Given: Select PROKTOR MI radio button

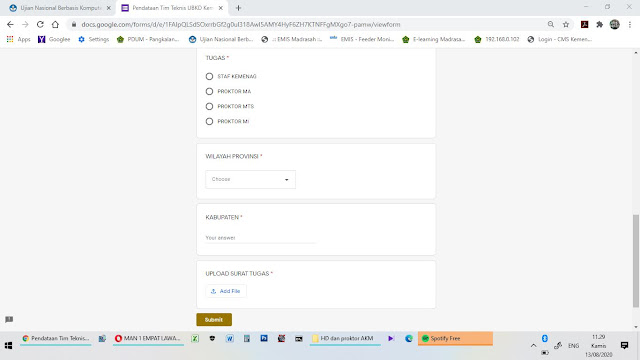Looking at the screenshot, I should [209, 121].
